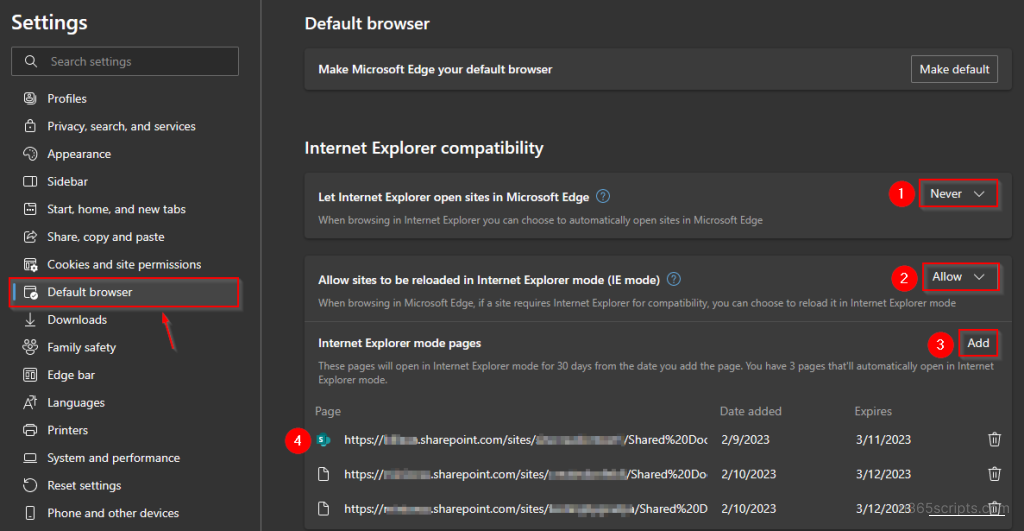
Task: Click the Sidebar panel icon
Action: pyautogui.click(x=30, y=182)
